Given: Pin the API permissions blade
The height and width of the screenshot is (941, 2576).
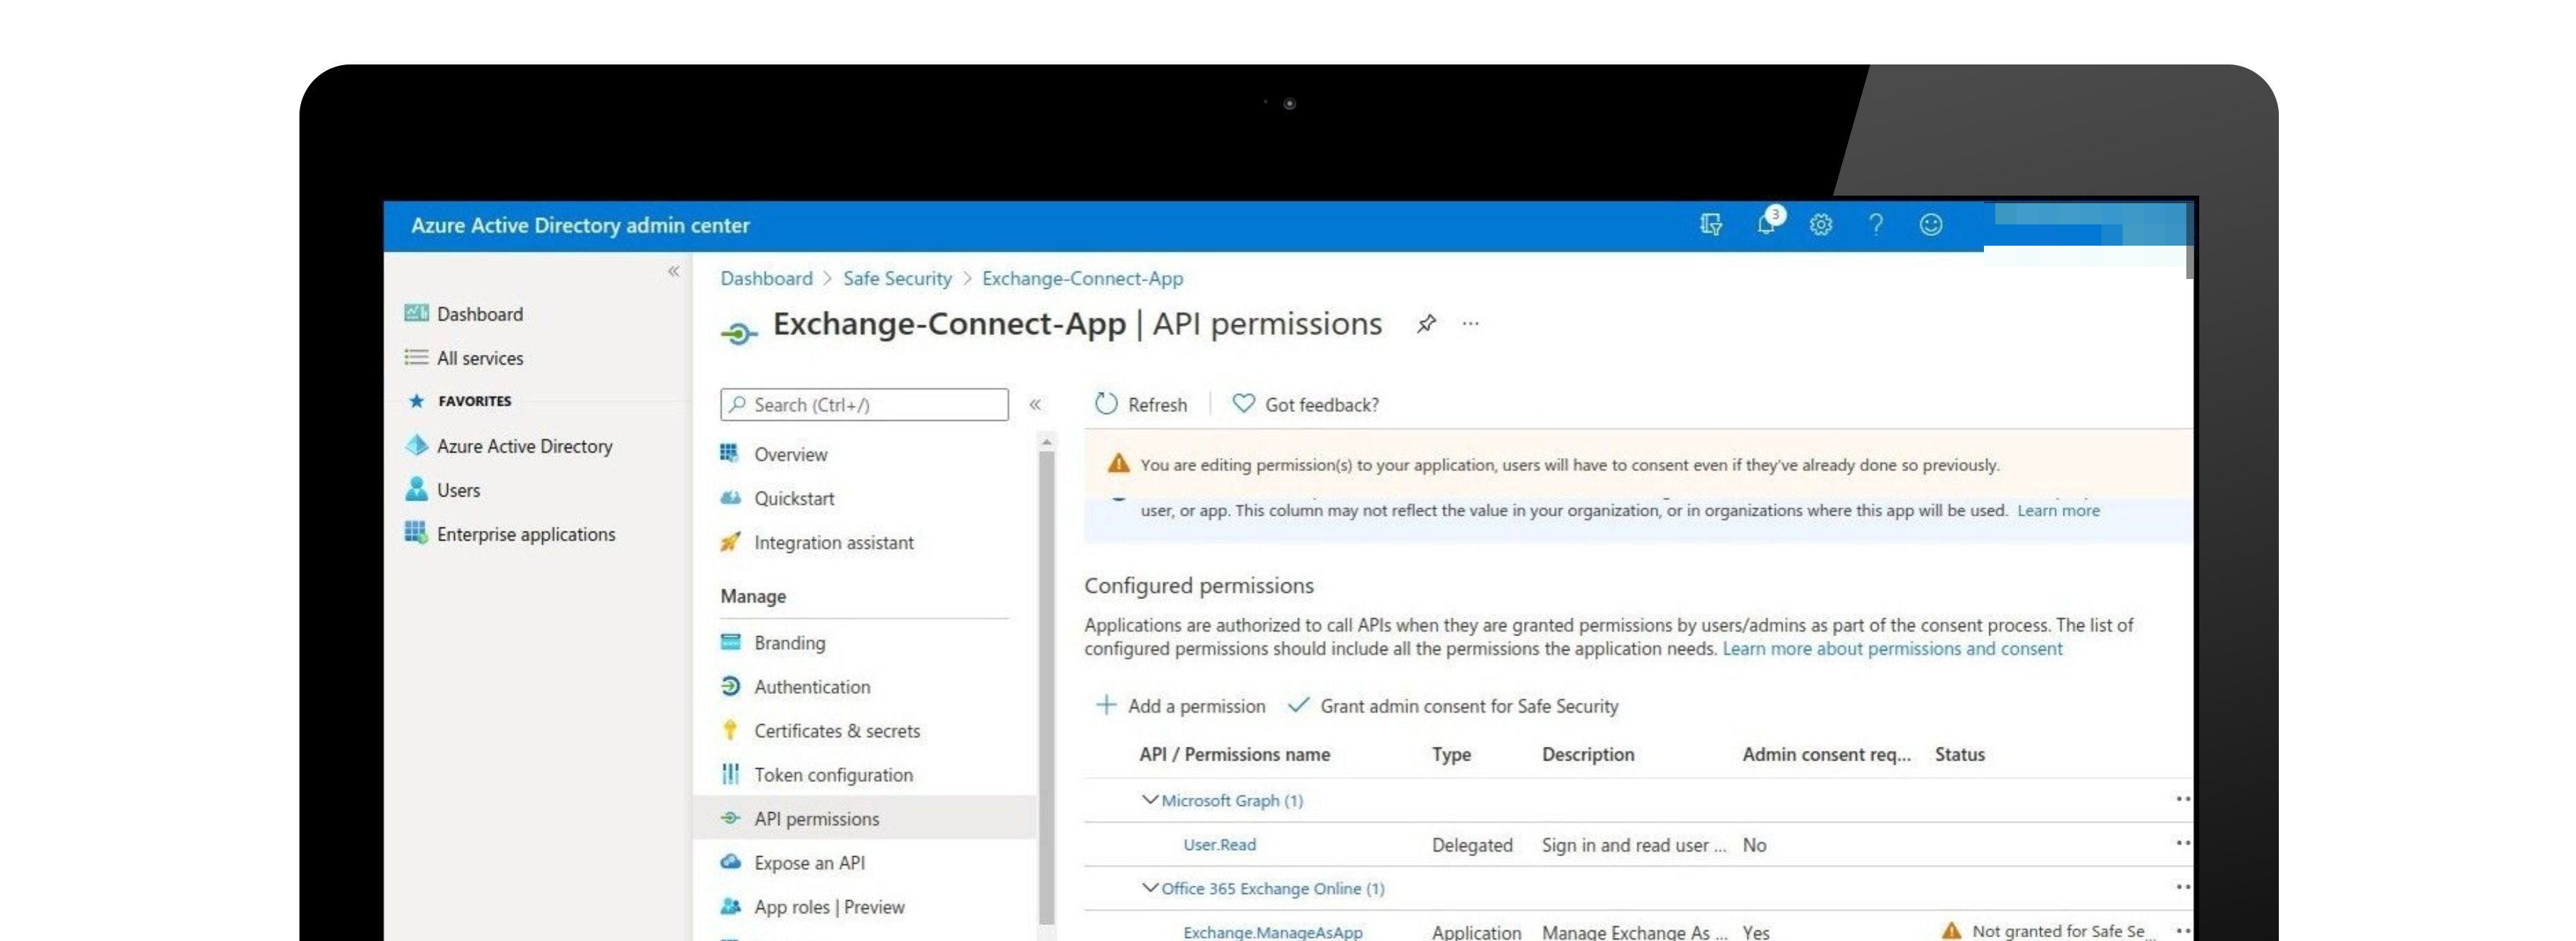Looking at the screenshot, I should 1427,323.
